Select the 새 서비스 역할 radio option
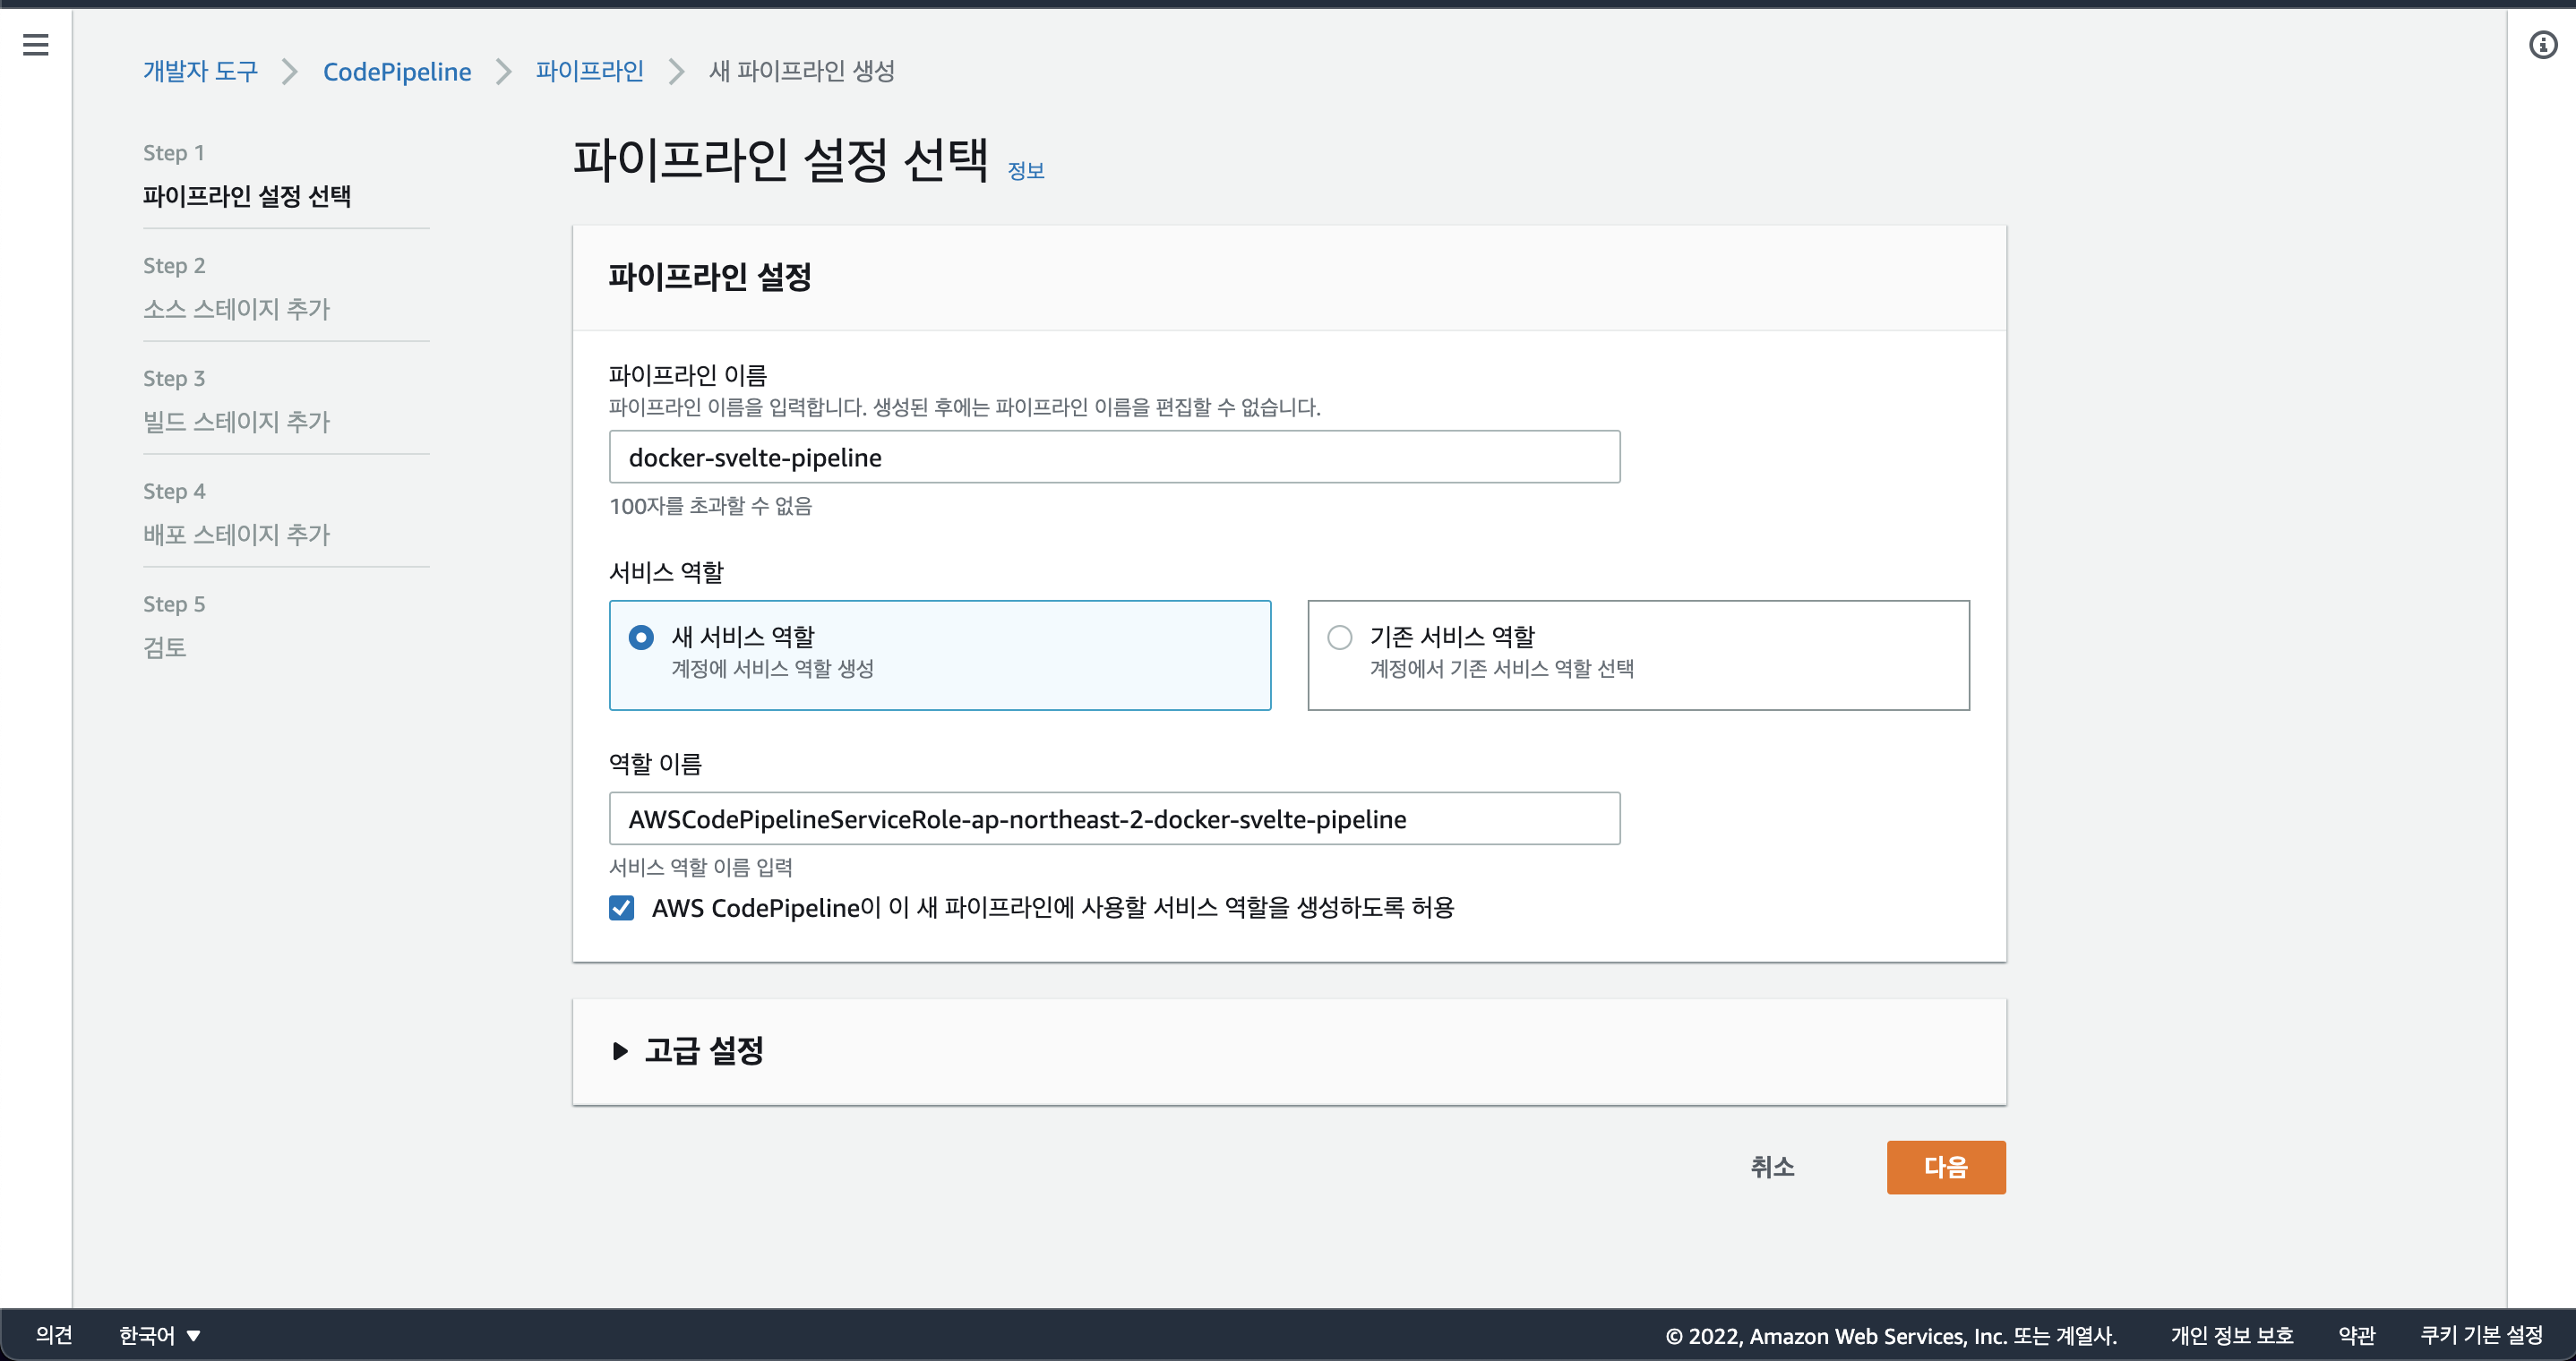The width and height of the screenshot is (2576, 1361). tap(641, 637)
